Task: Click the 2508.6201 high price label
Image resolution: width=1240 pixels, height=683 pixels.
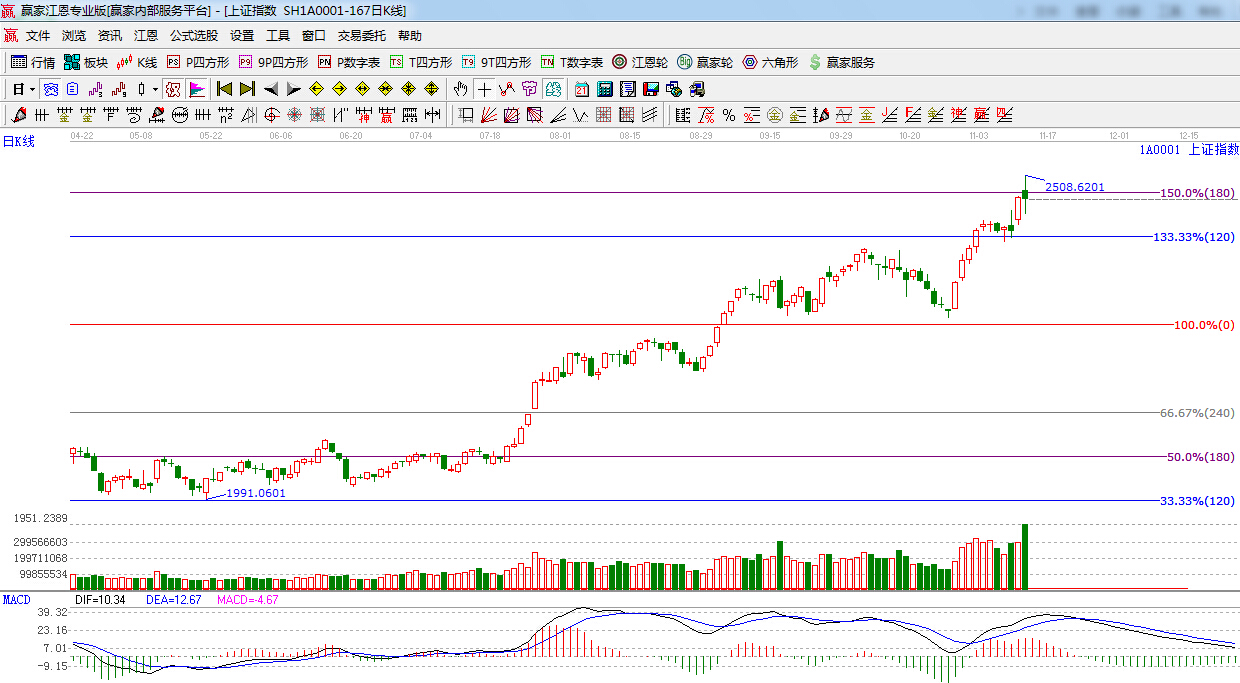Action: pyautogui.click(x=1074, y=187)
